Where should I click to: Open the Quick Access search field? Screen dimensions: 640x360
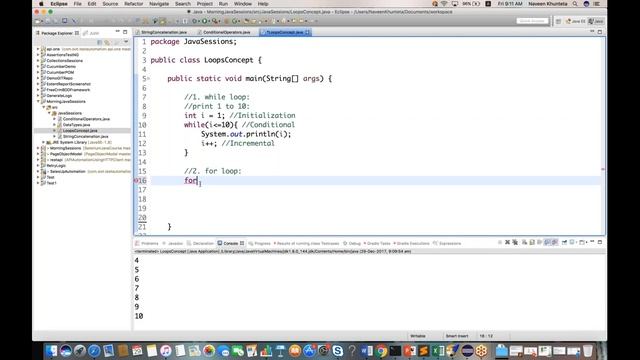point(532,21)
